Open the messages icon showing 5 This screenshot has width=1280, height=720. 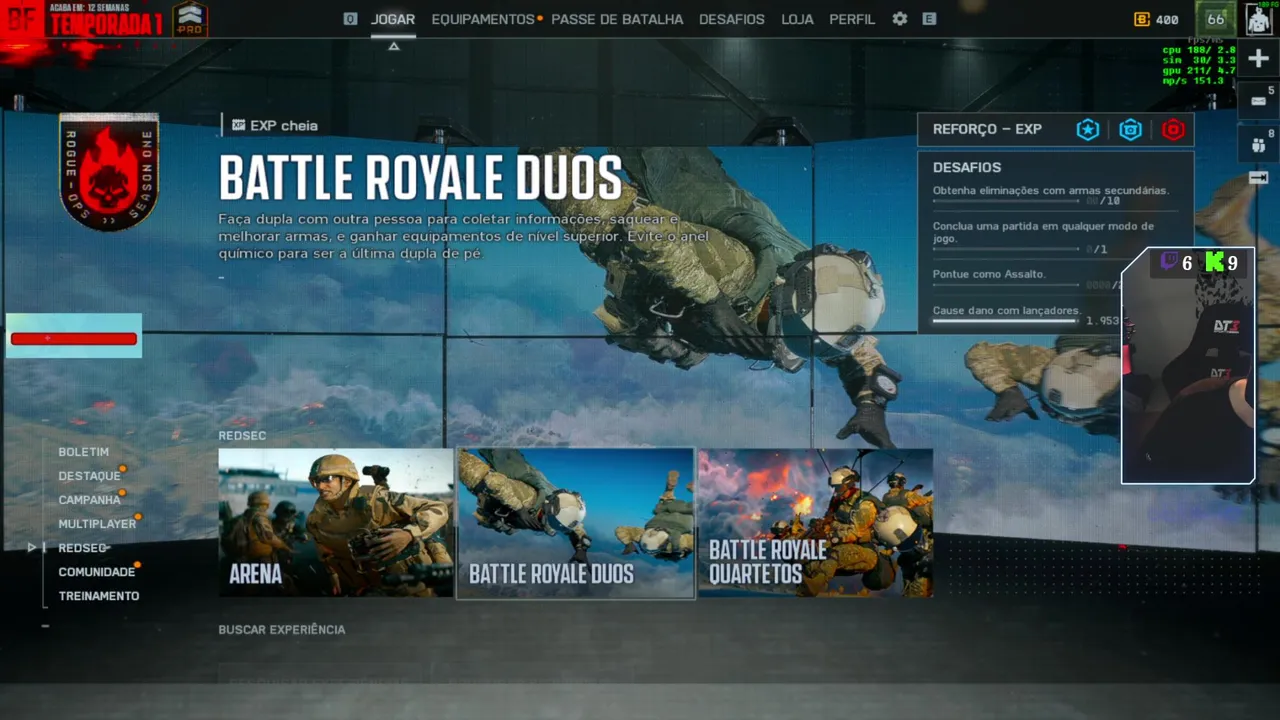point(1258,101)
